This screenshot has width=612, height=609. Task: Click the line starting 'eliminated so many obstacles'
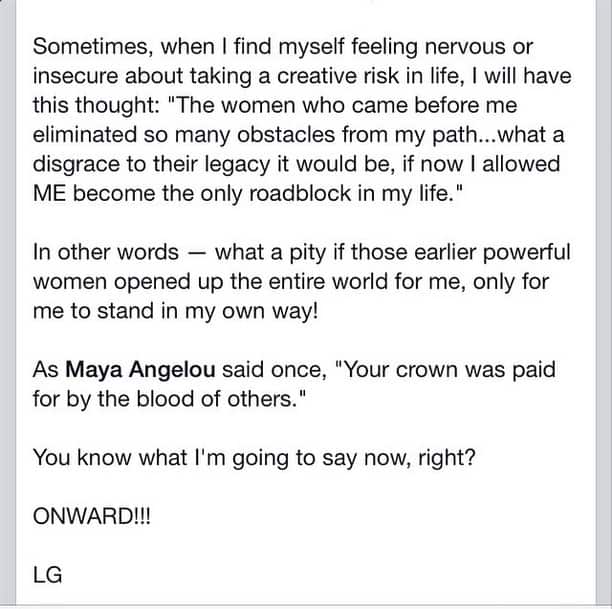point(299,135)
